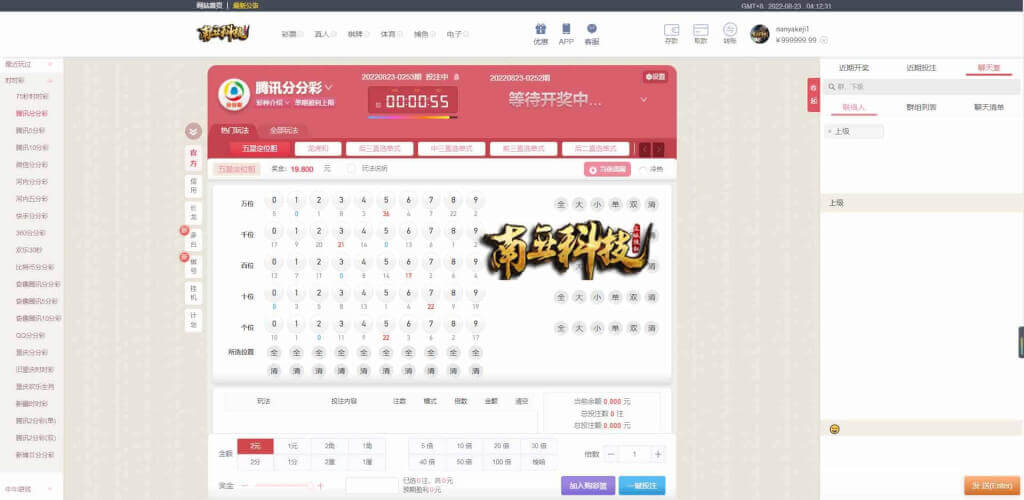Viewport: 1024px width, 500px height.
Task: Select 万位 number 5
Action: pyautogui.click(x=386, y=200)
